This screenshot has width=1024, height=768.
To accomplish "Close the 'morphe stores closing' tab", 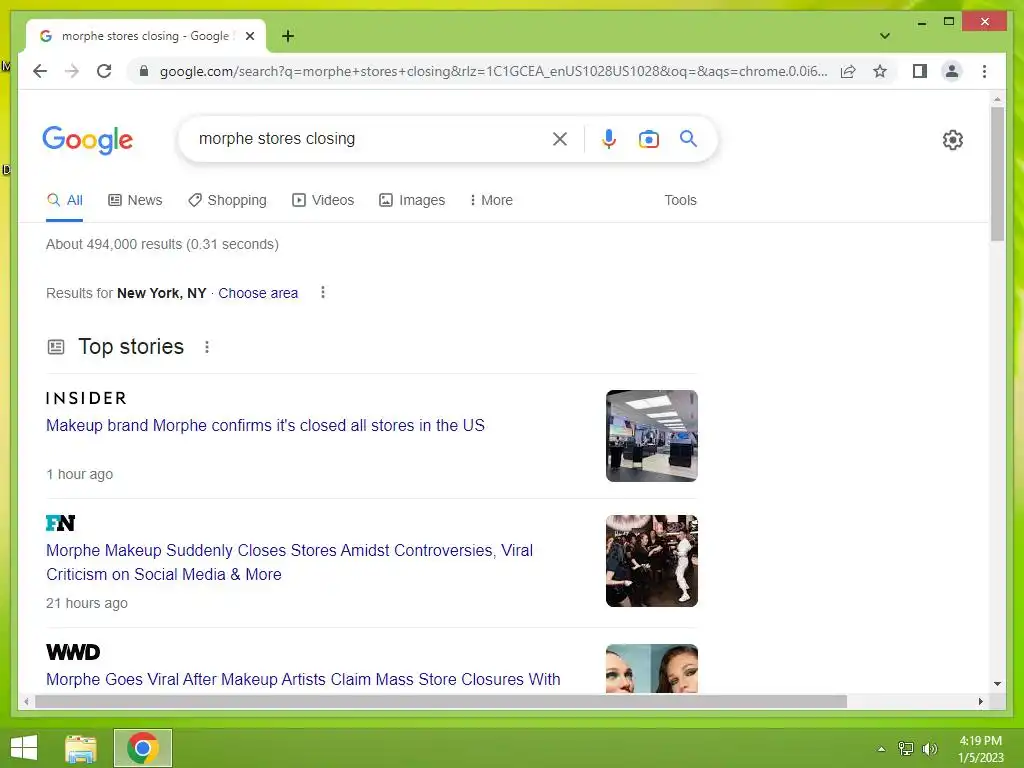I will (x=249, y=36).
